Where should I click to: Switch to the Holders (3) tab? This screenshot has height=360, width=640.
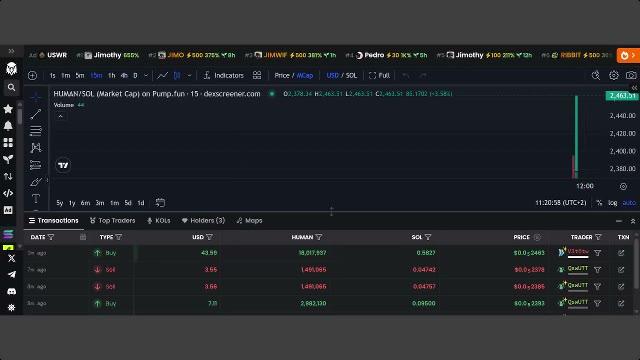click(203, 220)
